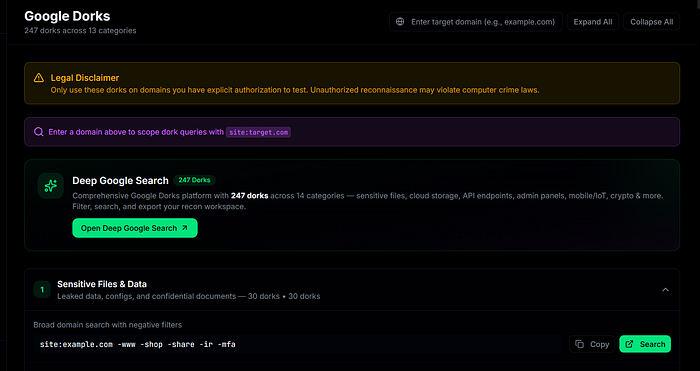Click the globe icon in the domain field
The image size is (700, 371).
coord(400,21)
